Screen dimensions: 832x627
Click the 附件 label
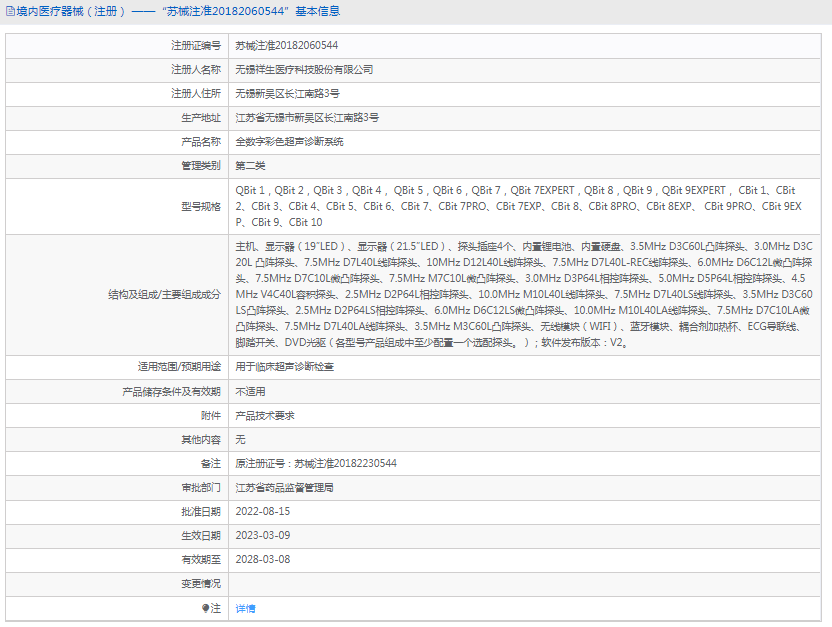pos(211,415)
